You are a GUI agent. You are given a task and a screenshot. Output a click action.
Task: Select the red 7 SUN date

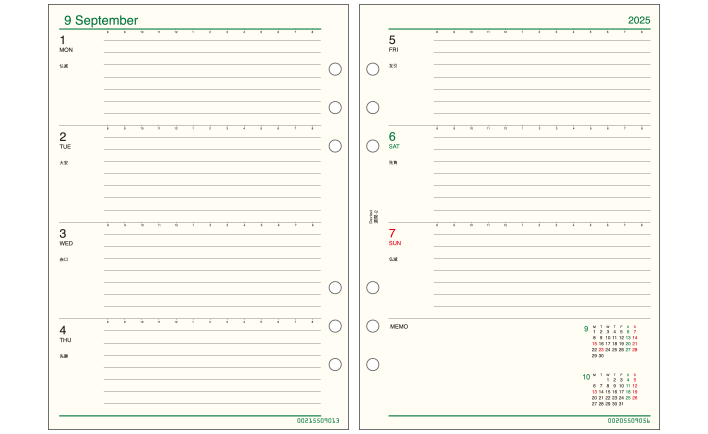394,237
